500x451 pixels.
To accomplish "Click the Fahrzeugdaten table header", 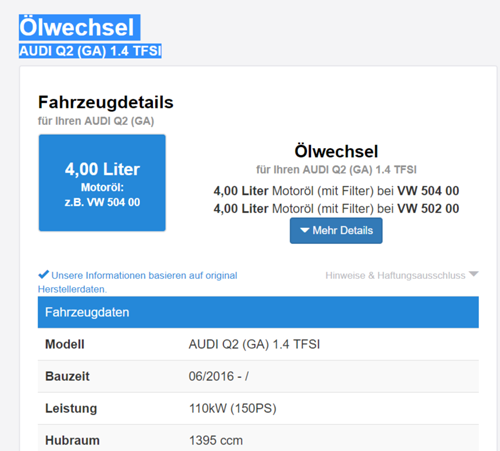I will click(x=258, y=312).
